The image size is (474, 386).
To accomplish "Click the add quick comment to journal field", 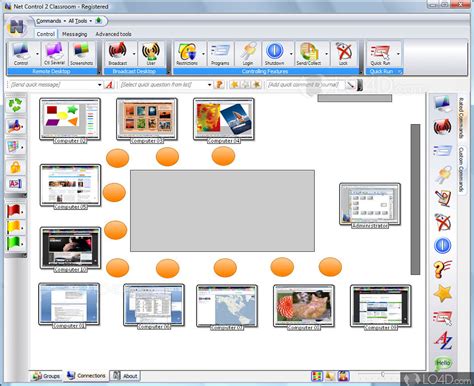I will pyautogui.click(x=305, y=85).
